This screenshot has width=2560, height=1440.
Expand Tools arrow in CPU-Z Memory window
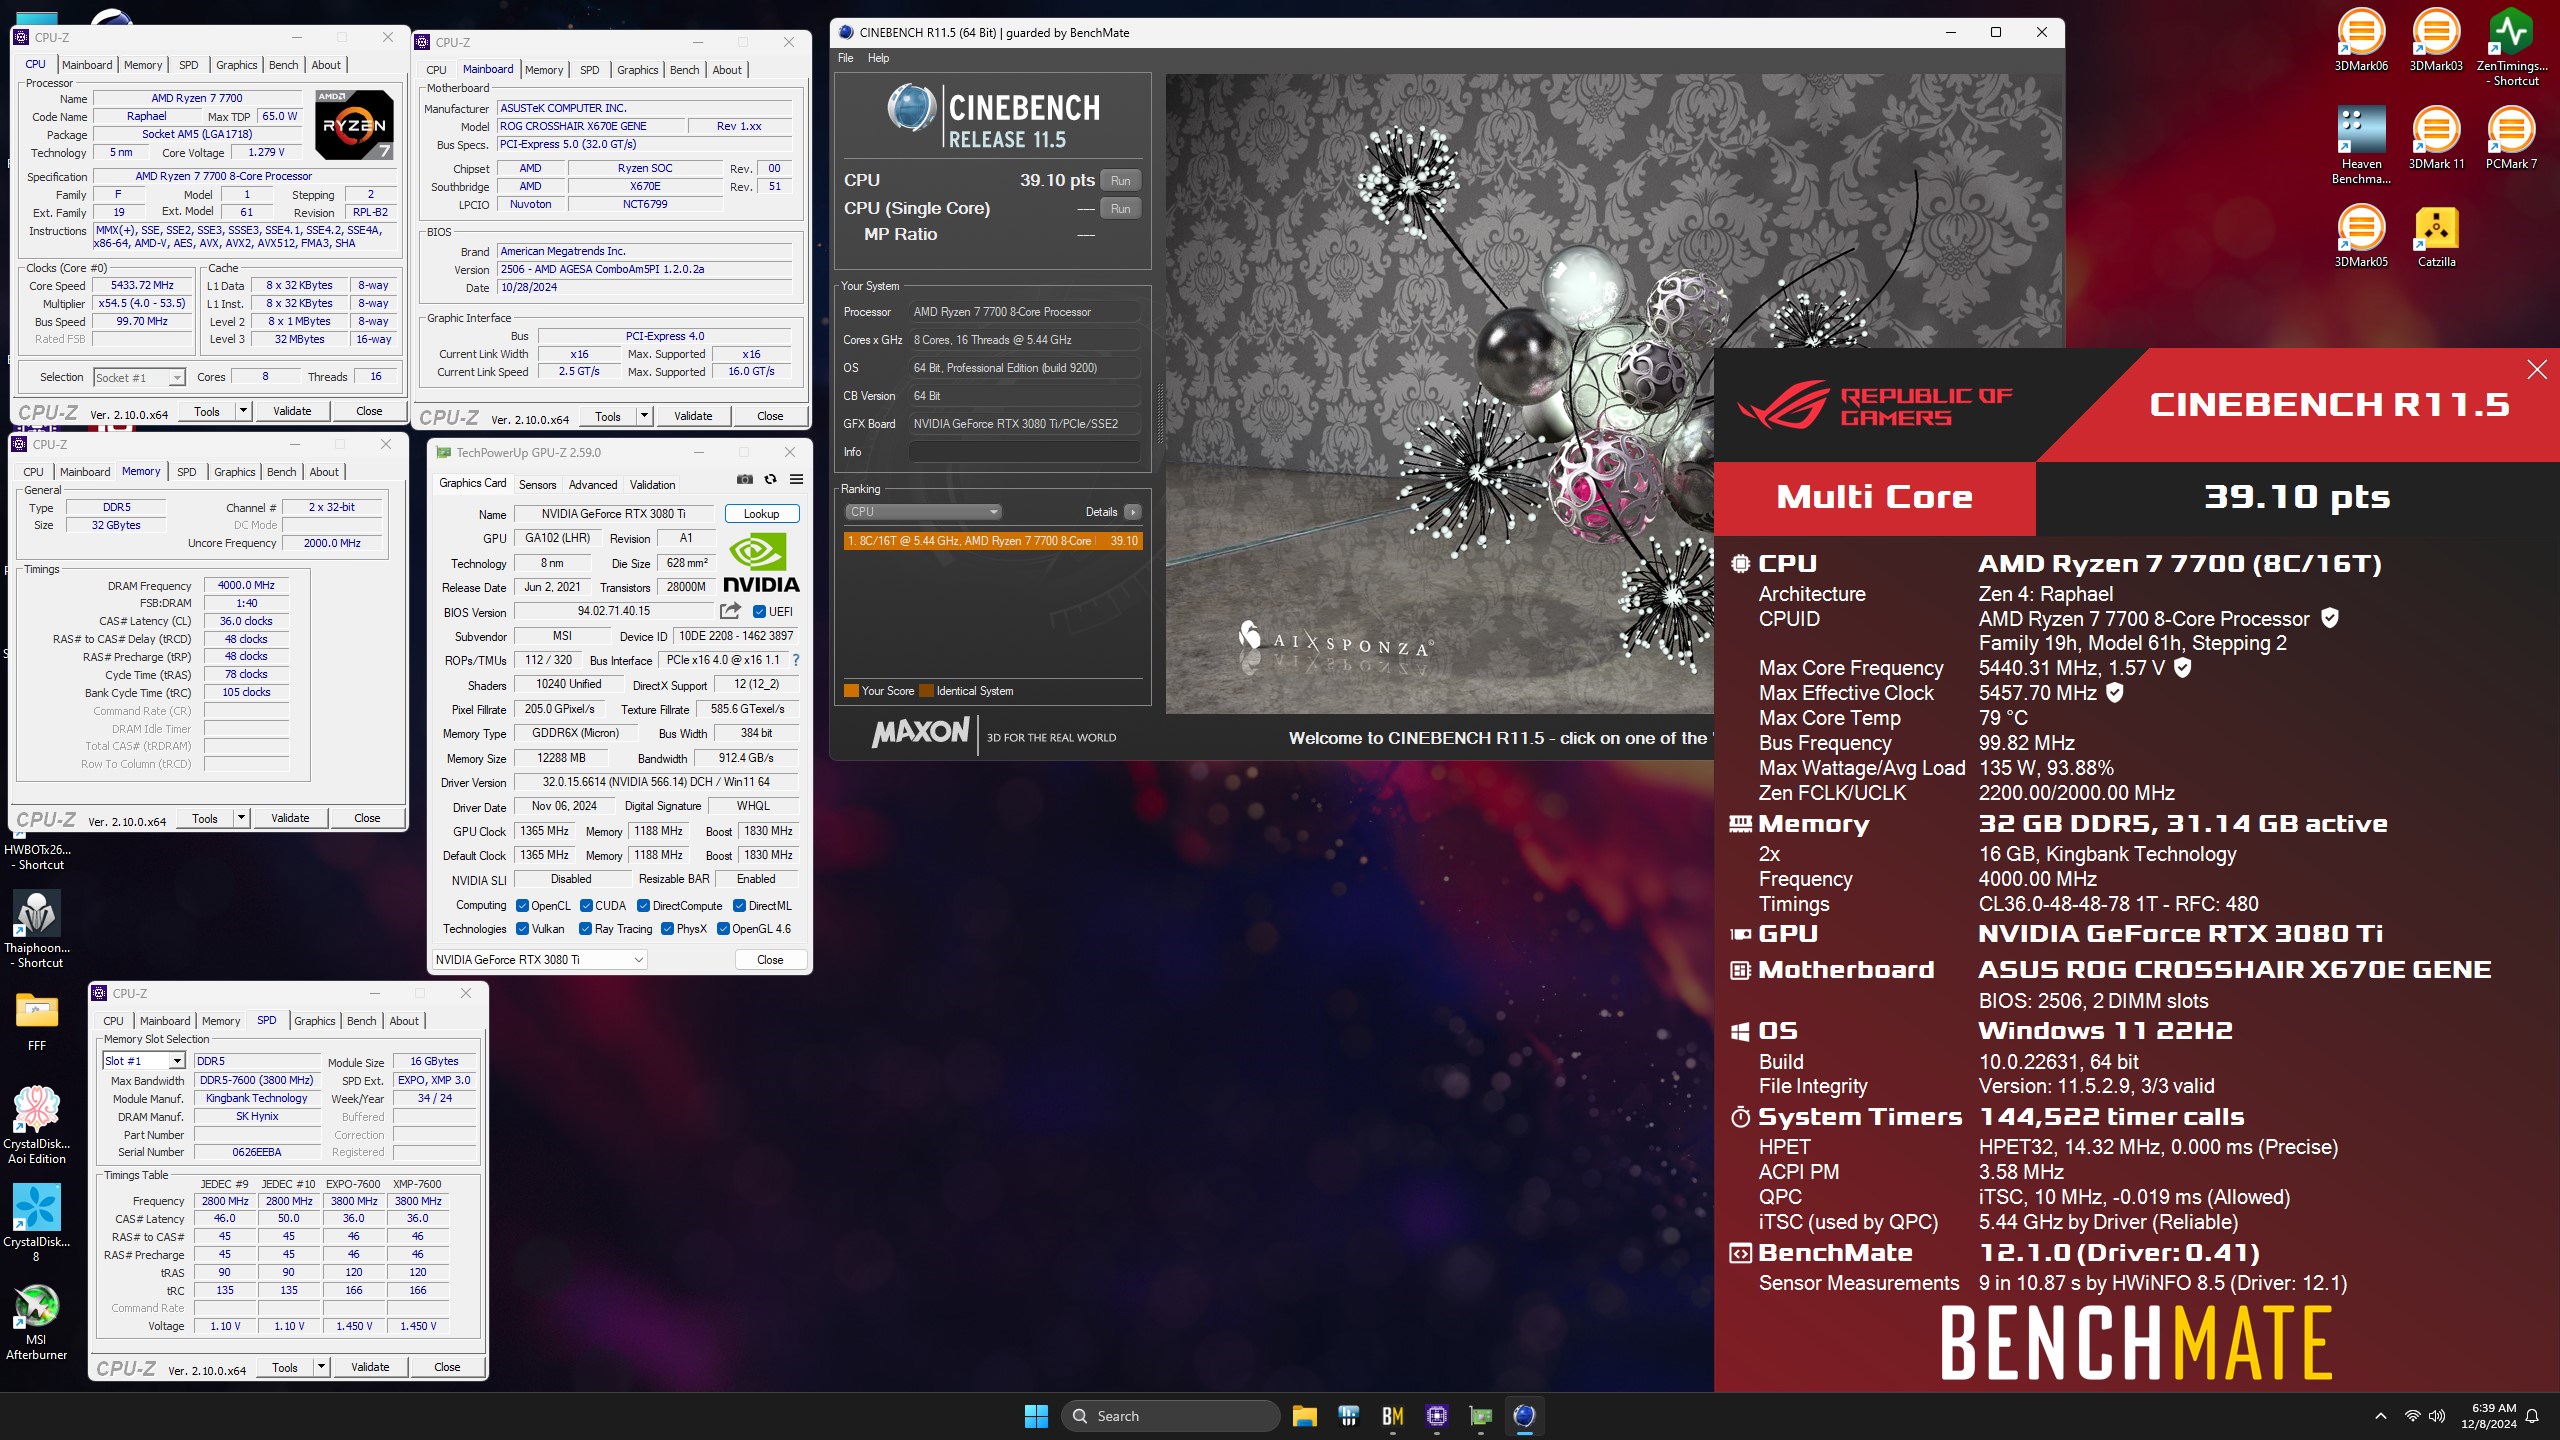coord(240,818)
